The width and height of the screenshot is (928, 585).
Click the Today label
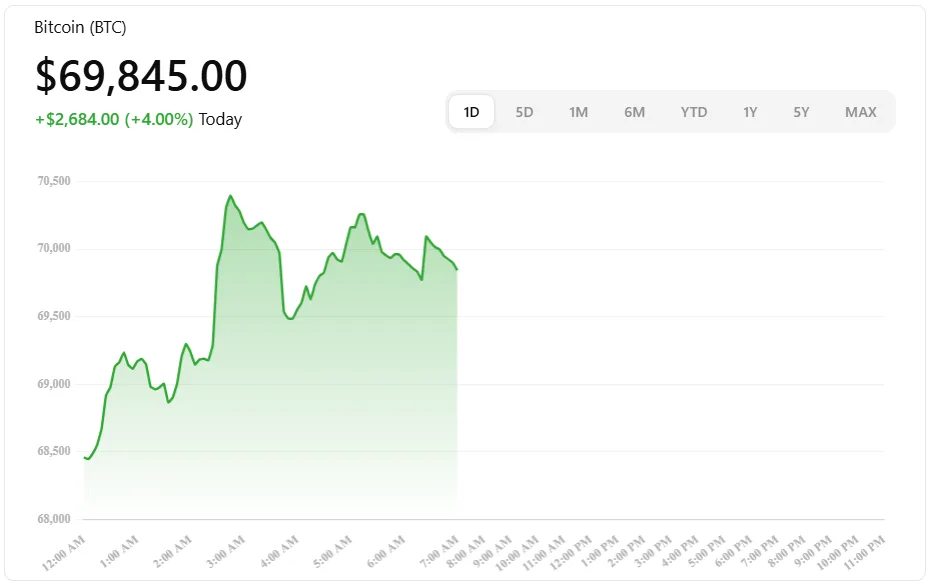coord(219,119)
